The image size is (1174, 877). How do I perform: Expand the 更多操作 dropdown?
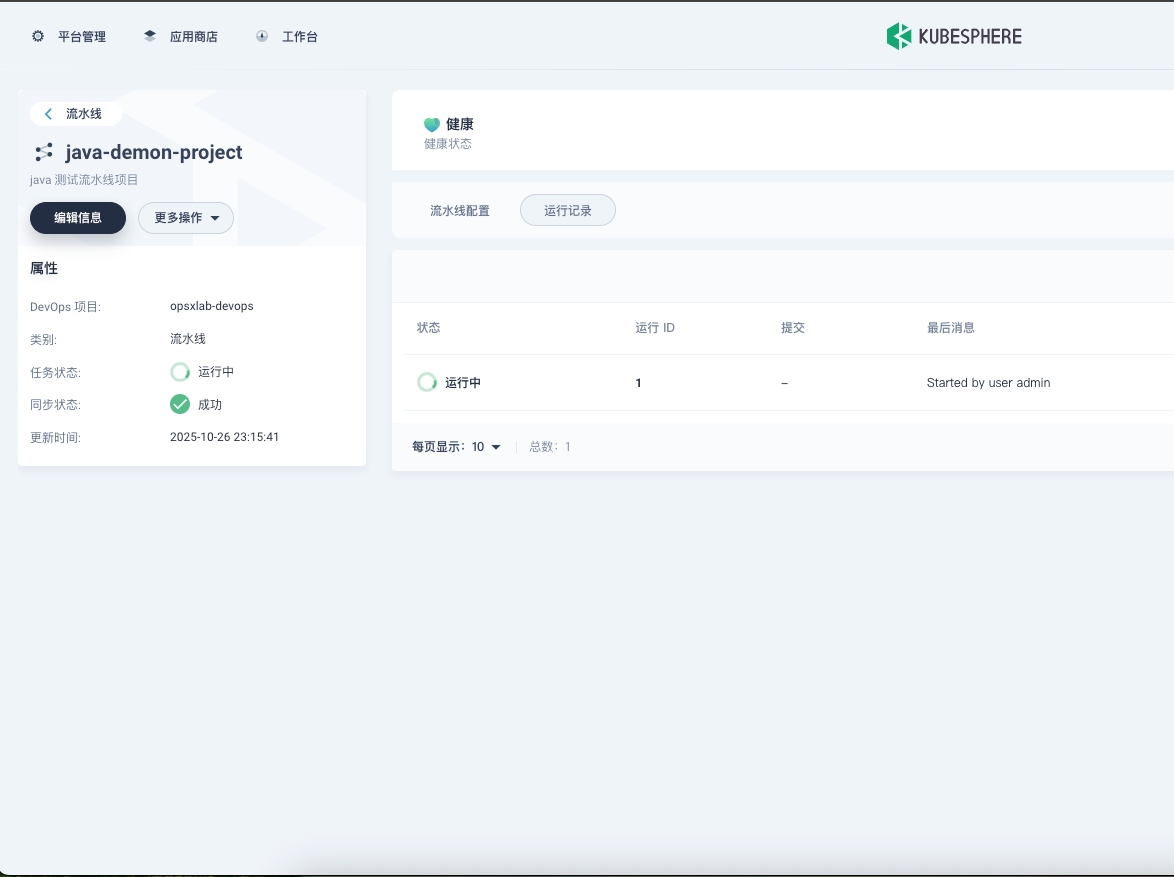(186, 218)
